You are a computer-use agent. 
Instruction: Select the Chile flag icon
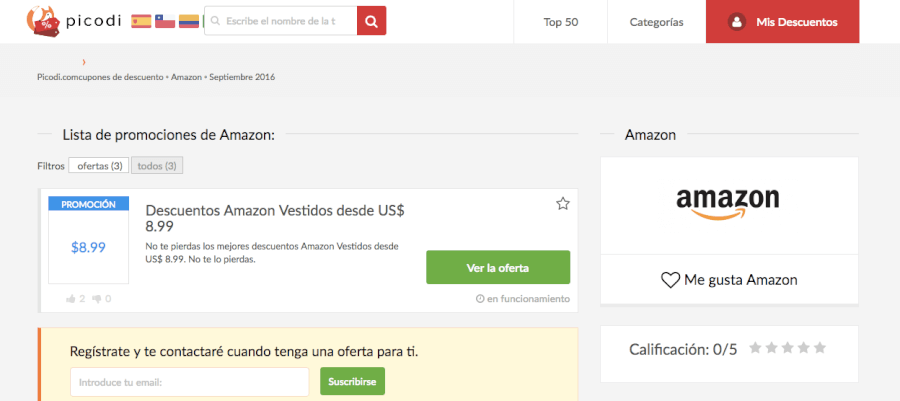tap(165, 21)
